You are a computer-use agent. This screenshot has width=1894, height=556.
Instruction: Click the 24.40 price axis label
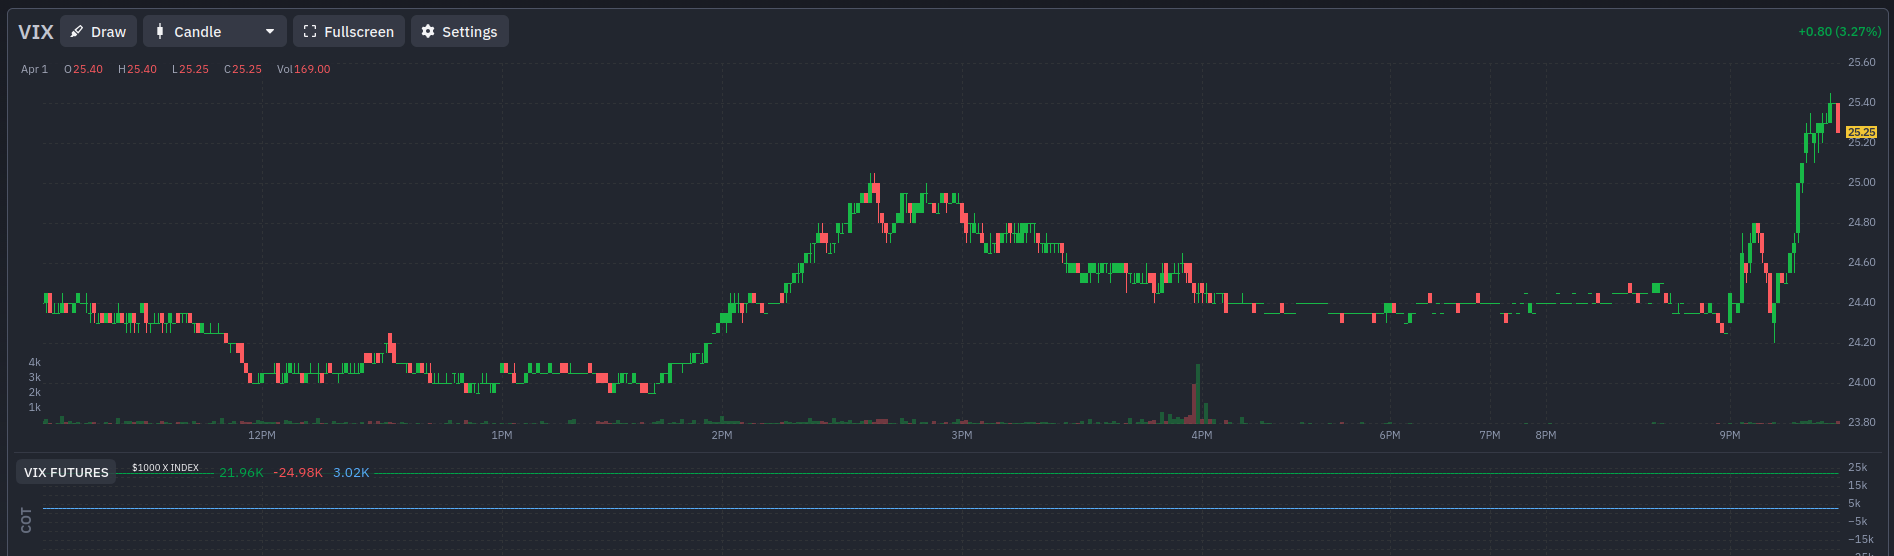pos(1862,302)
